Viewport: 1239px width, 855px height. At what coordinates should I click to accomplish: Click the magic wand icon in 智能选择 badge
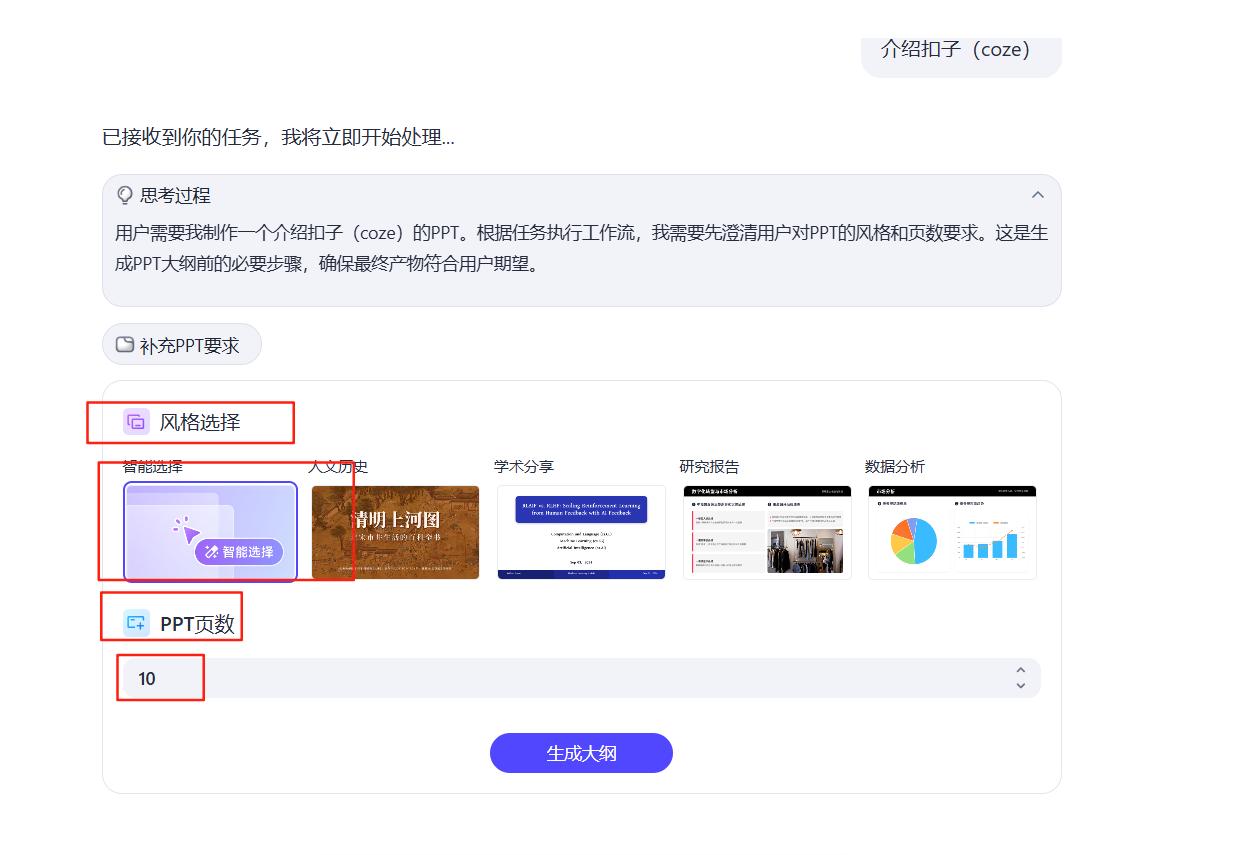pyautogui.click(x=211, y=552)
